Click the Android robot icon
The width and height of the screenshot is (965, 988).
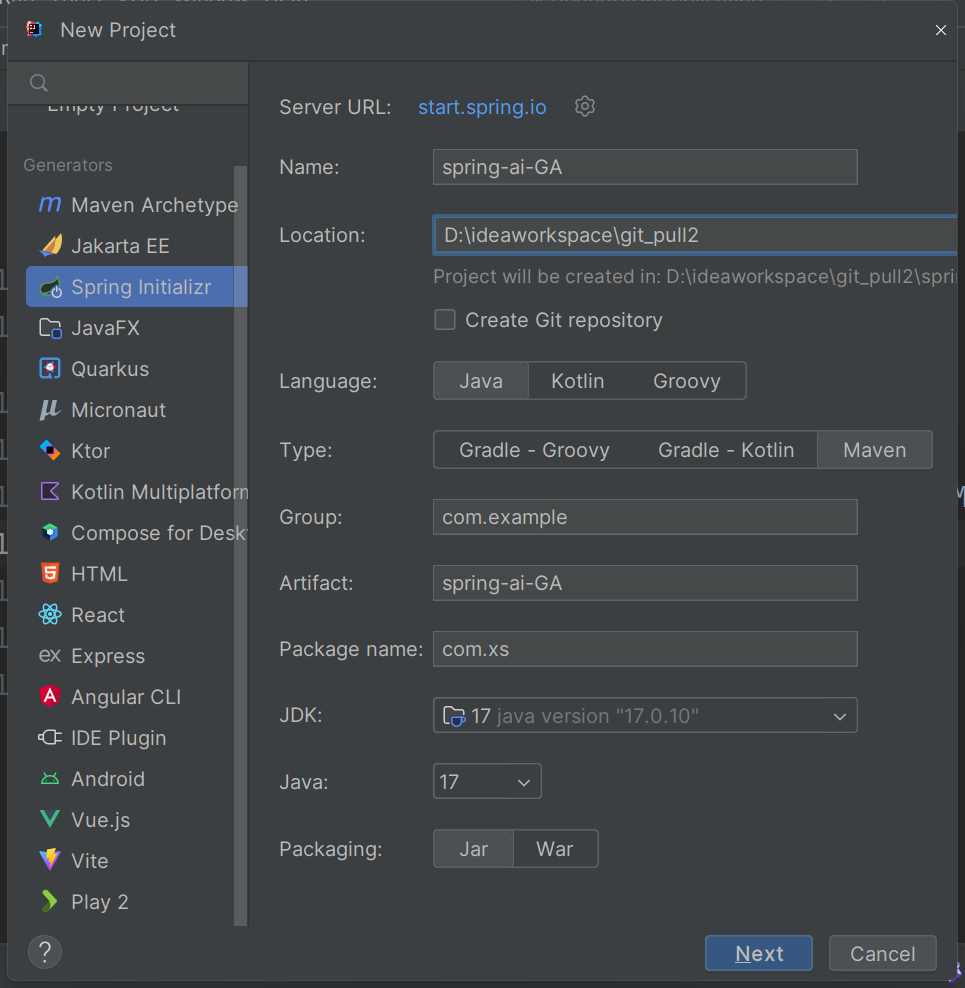click(50, 779)
